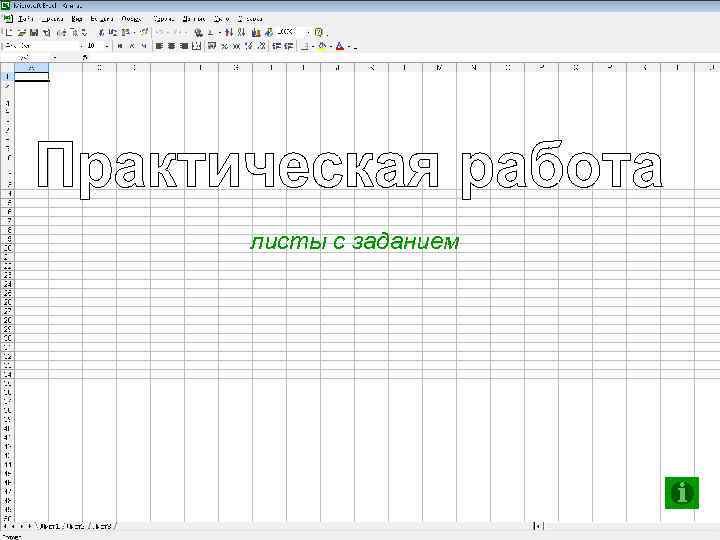The height and width of the screenshot is (540, 720).
Task: Create a new workbook from the toolbar
Action: 9,32
